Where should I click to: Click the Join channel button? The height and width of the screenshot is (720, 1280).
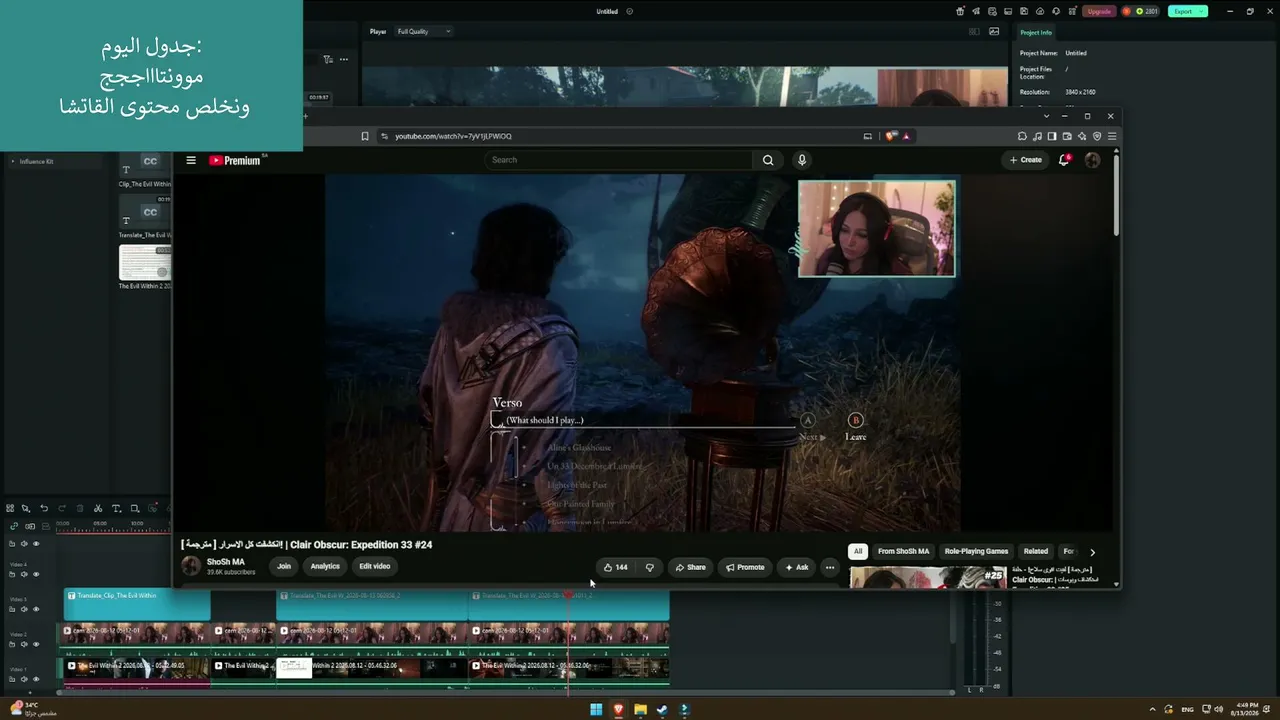tap(284, 566)
